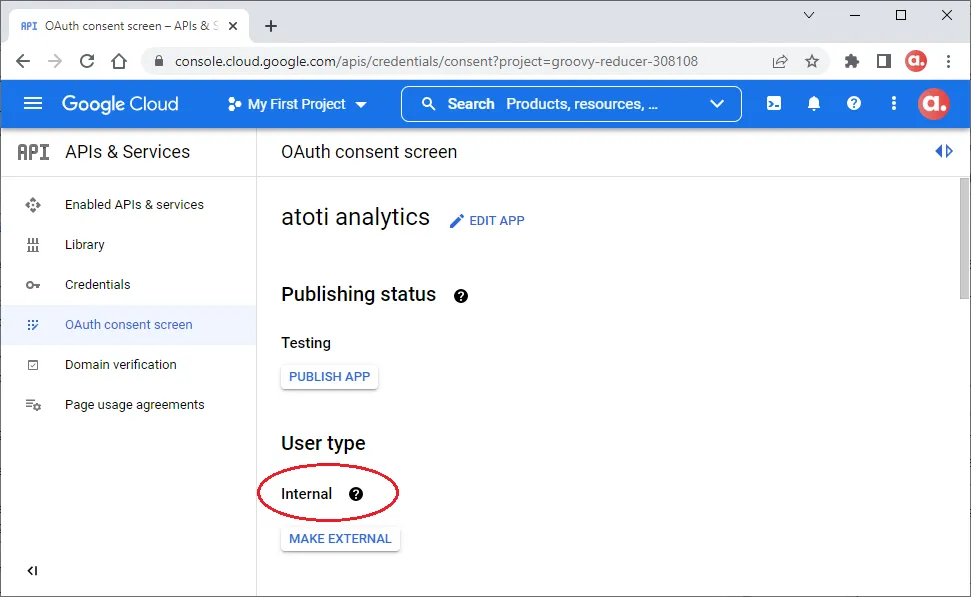Share this page from address bar
973x597 pixels.
point(780,61)
